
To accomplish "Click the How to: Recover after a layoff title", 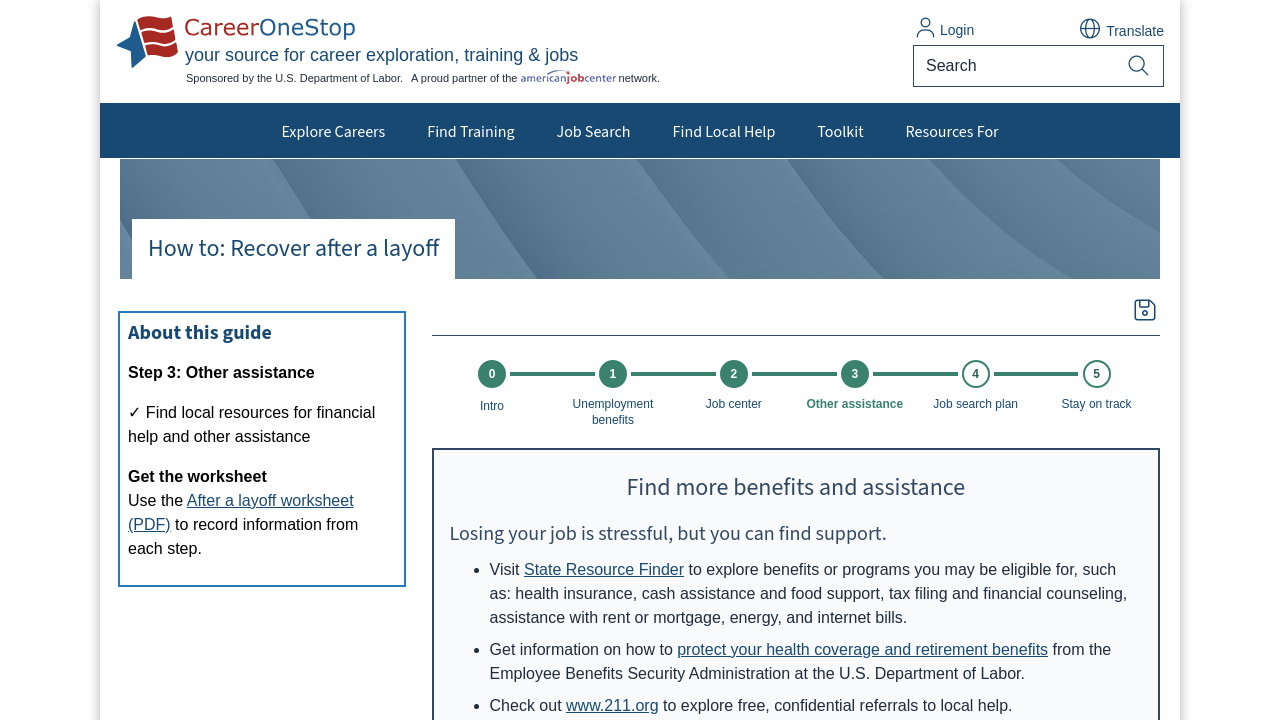I will [x=293, y=248].
